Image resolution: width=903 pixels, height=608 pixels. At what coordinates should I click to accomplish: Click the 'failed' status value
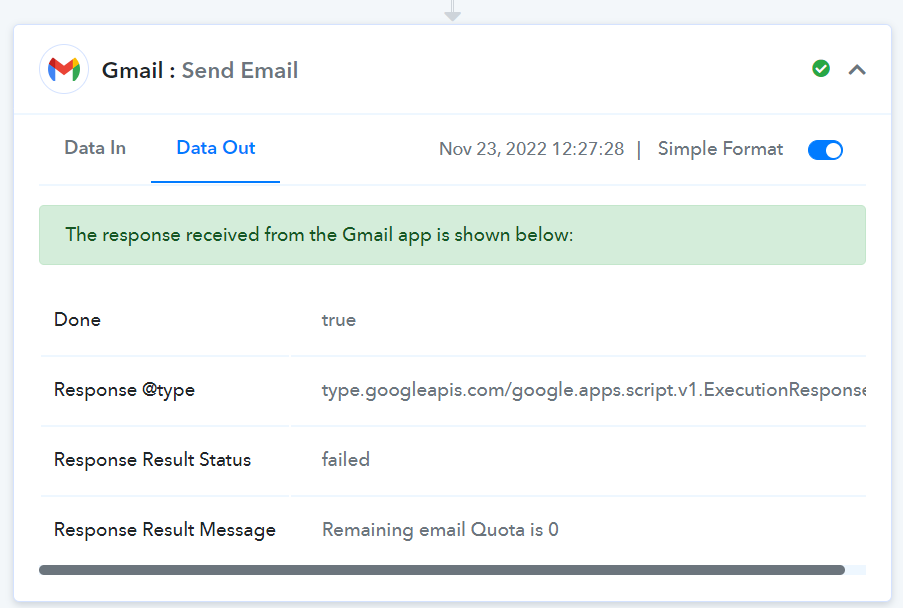[346, 459]
